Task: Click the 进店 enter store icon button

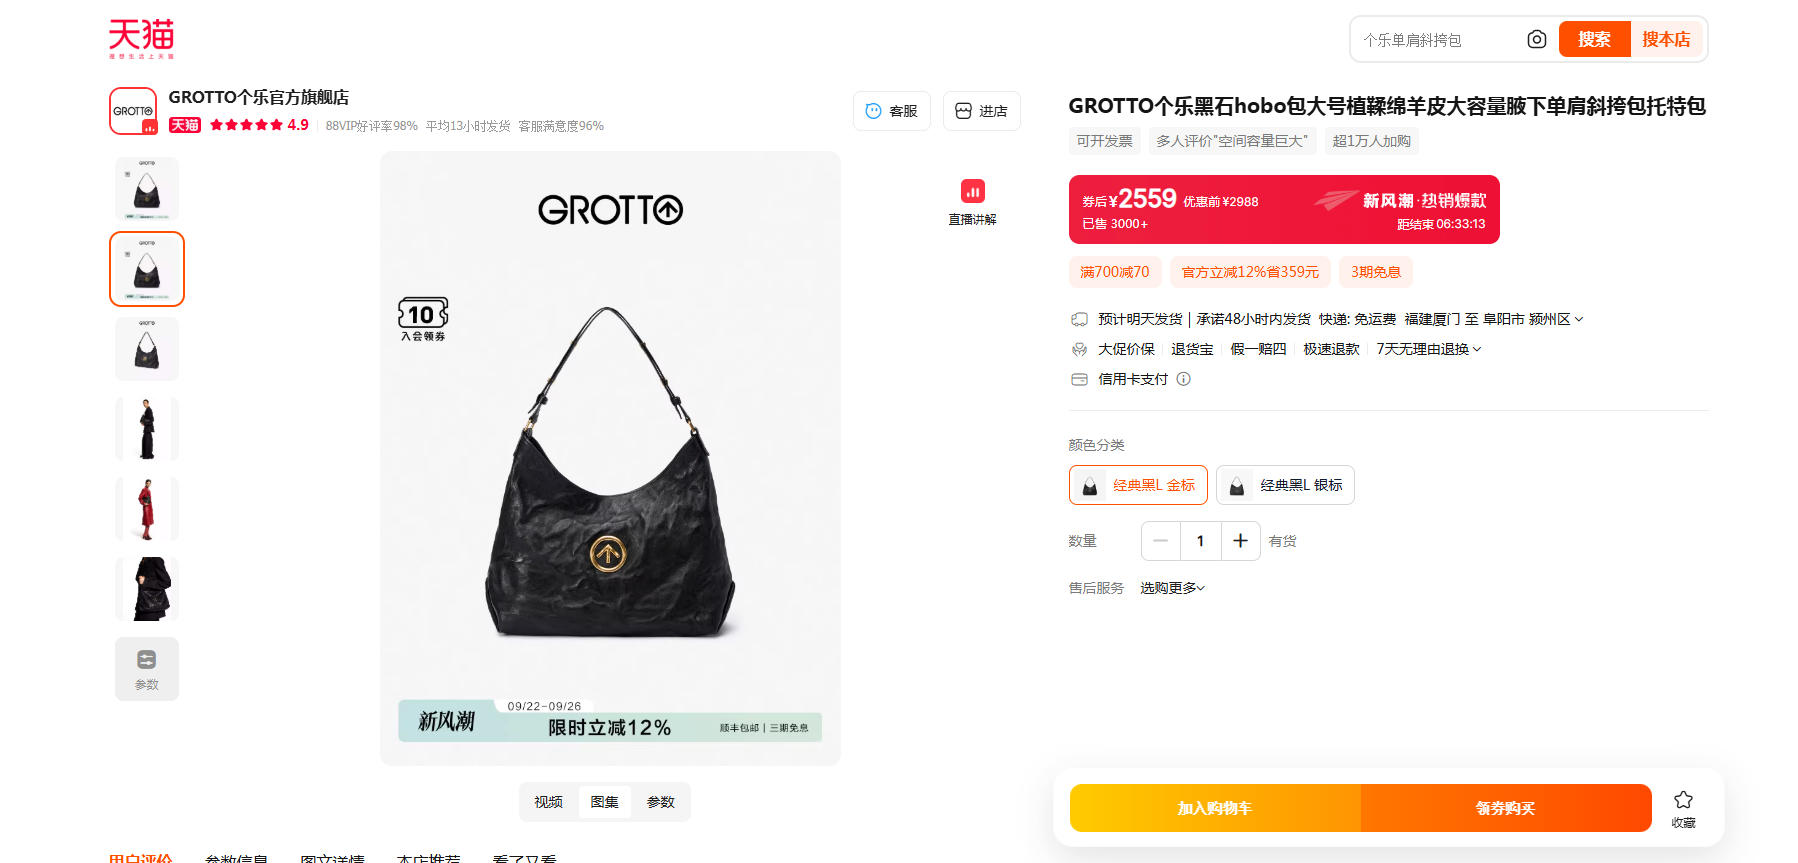Action: pyautogui.click(x=981, y=111)
